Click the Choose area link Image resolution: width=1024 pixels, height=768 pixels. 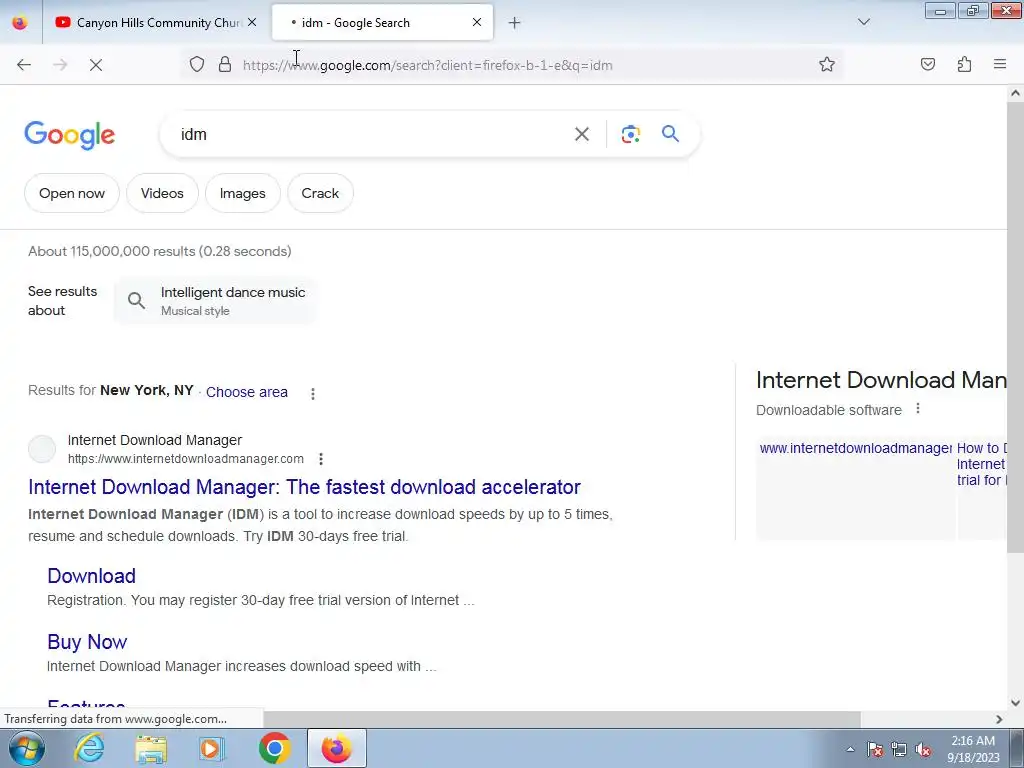[x=247, y=392]
